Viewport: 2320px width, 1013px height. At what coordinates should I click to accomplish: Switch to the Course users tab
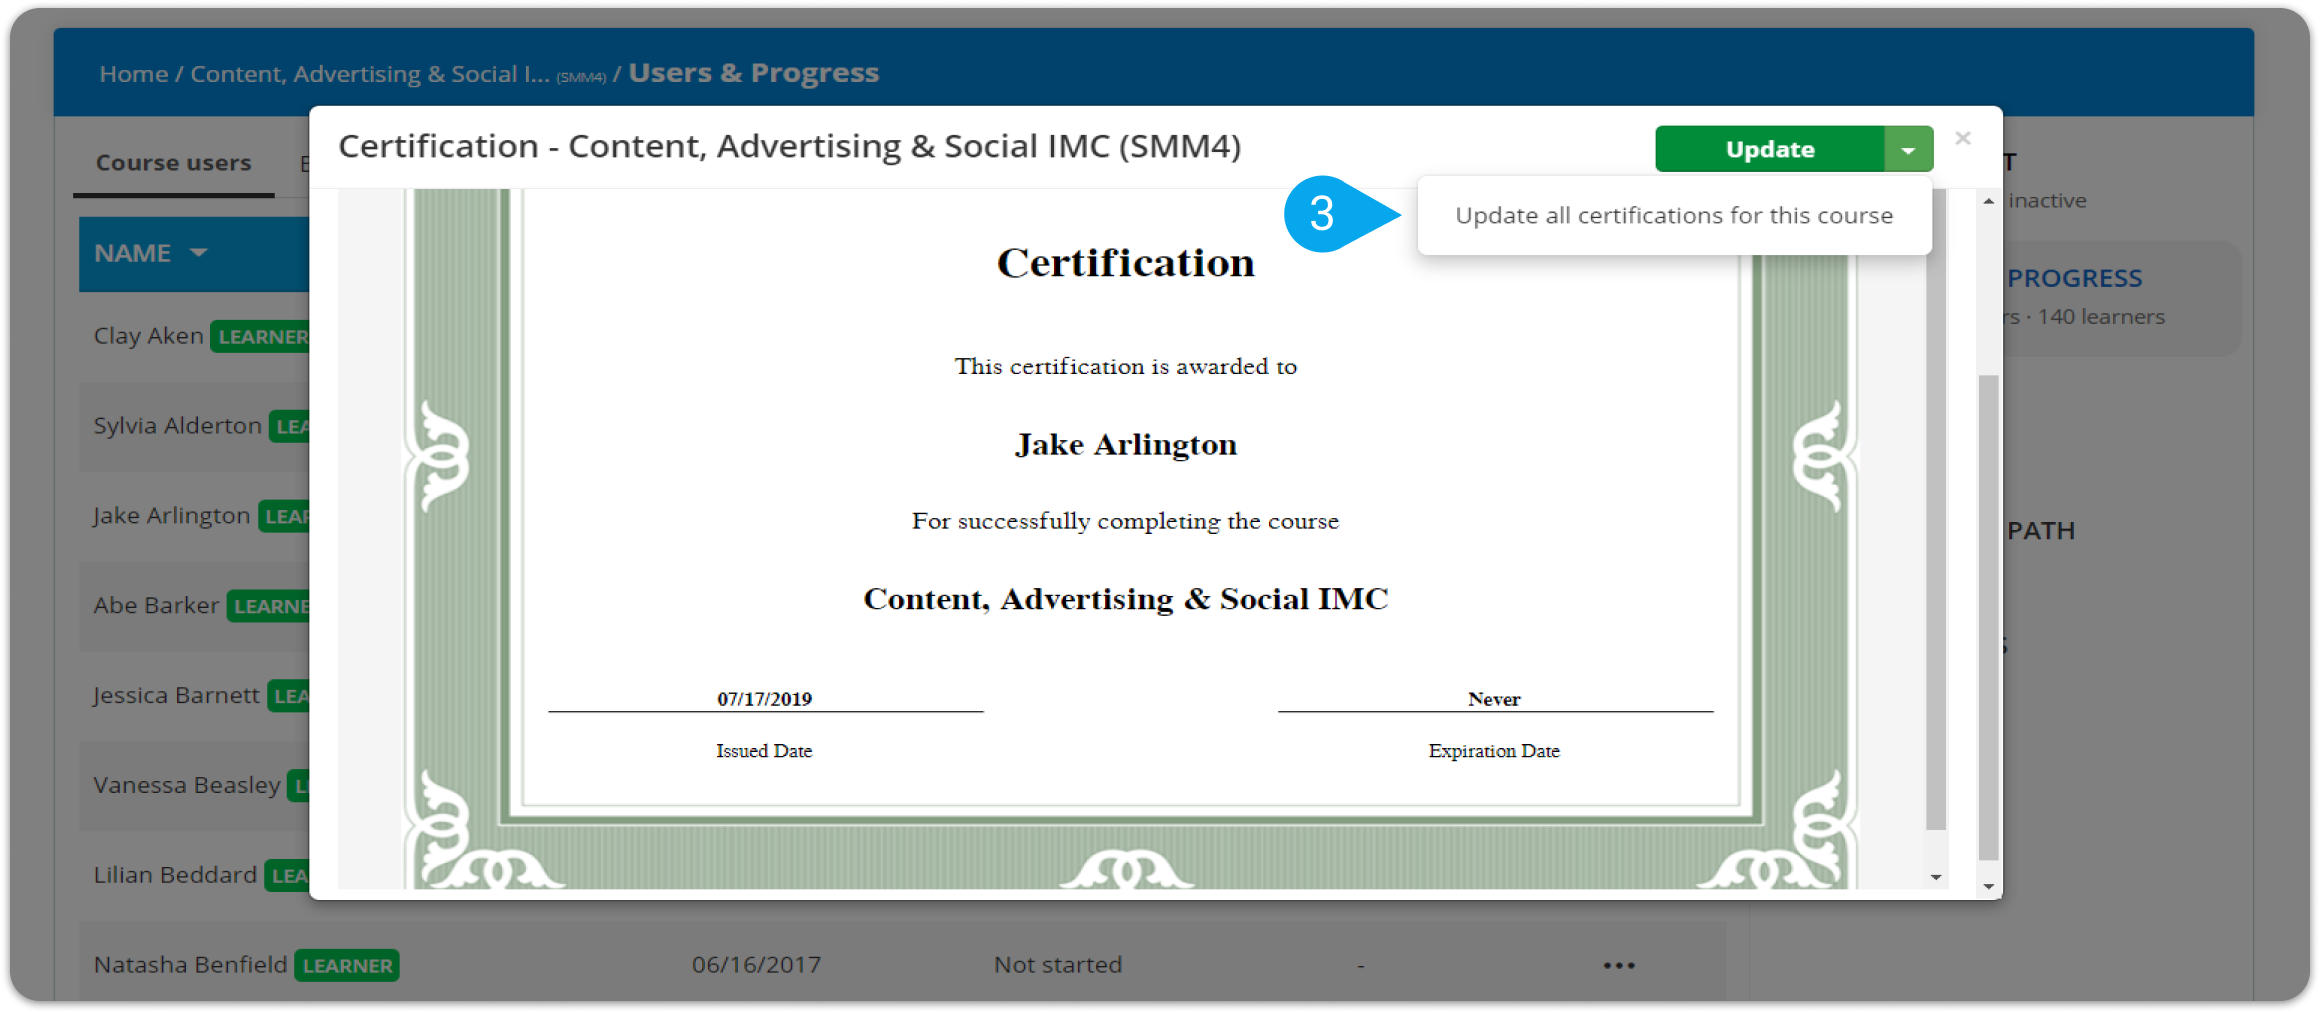173,163
